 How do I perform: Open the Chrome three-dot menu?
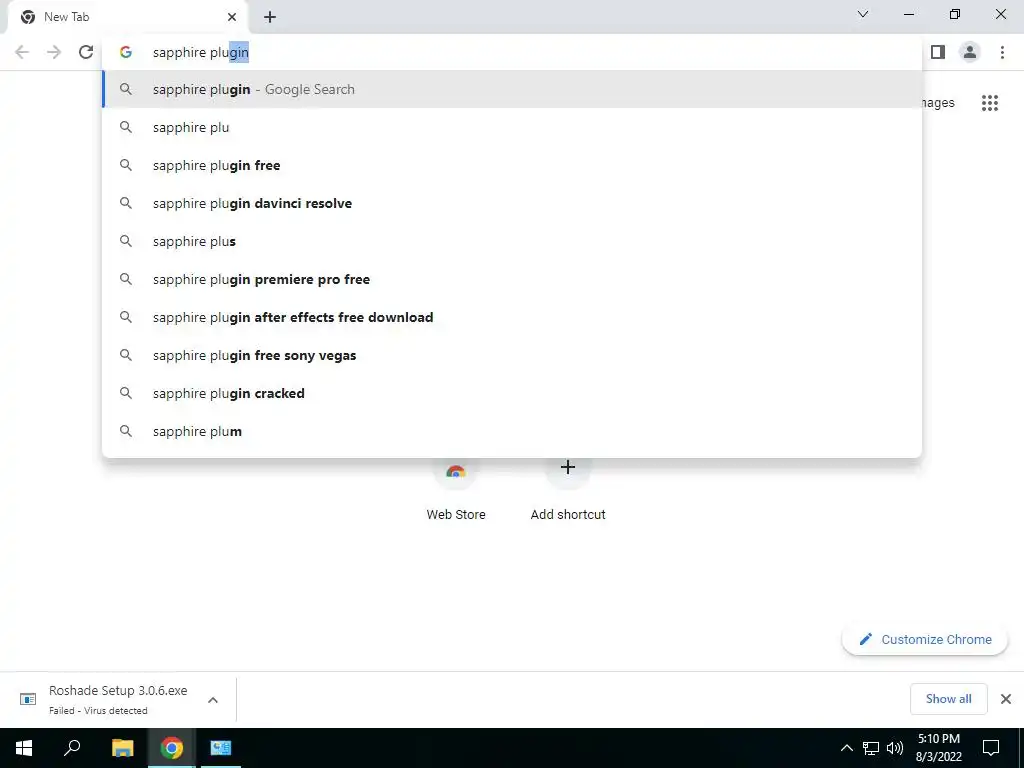pos(1002,52)
